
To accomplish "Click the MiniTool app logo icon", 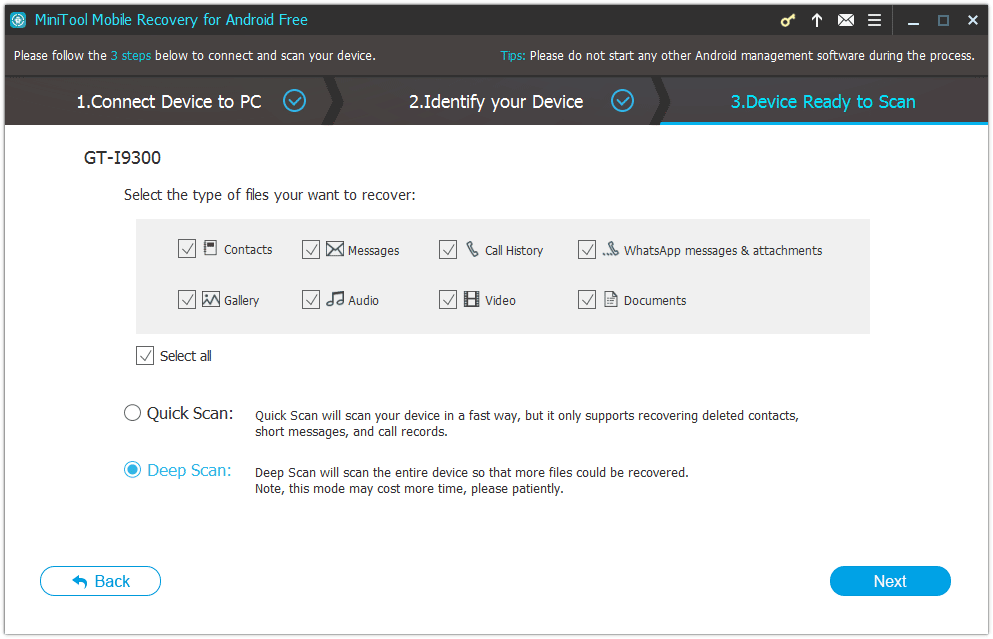I will click(x=17, y=20).
